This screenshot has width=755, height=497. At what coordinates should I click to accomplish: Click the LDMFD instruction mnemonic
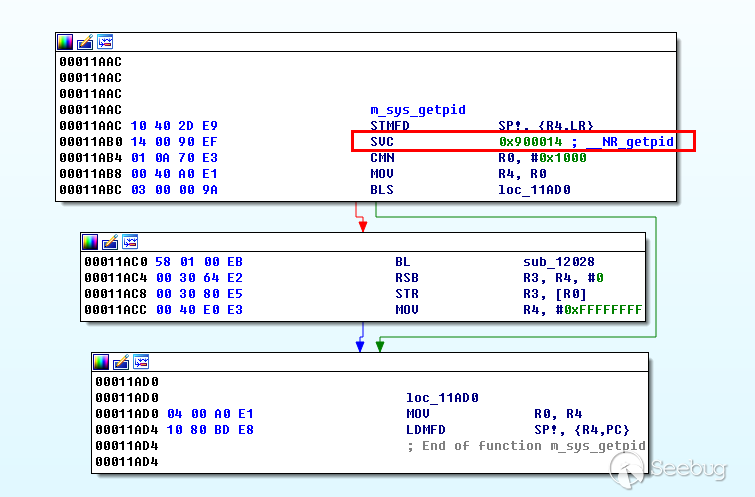pyautogui.click(x=426, y=430)
